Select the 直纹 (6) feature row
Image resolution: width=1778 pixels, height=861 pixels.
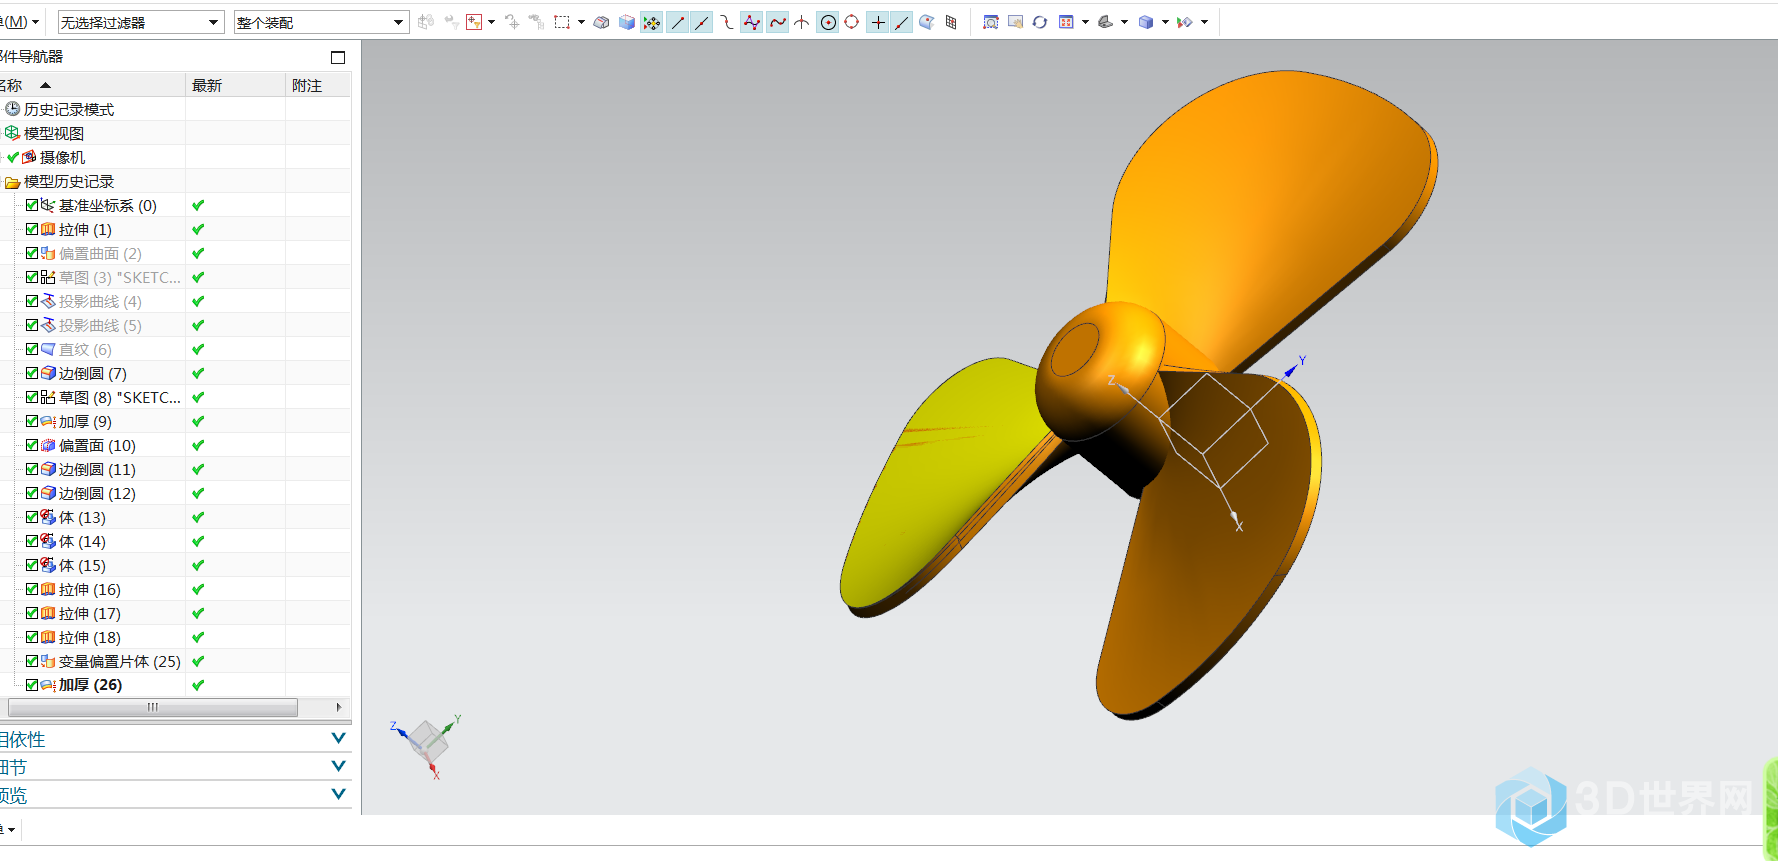85,349
